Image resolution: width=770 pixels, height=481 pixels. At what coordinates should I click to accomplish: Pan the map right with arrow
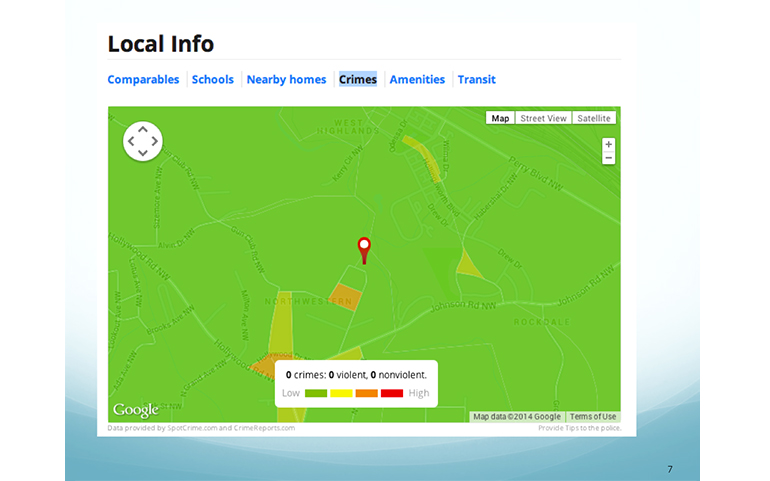(x=156, y=142)
